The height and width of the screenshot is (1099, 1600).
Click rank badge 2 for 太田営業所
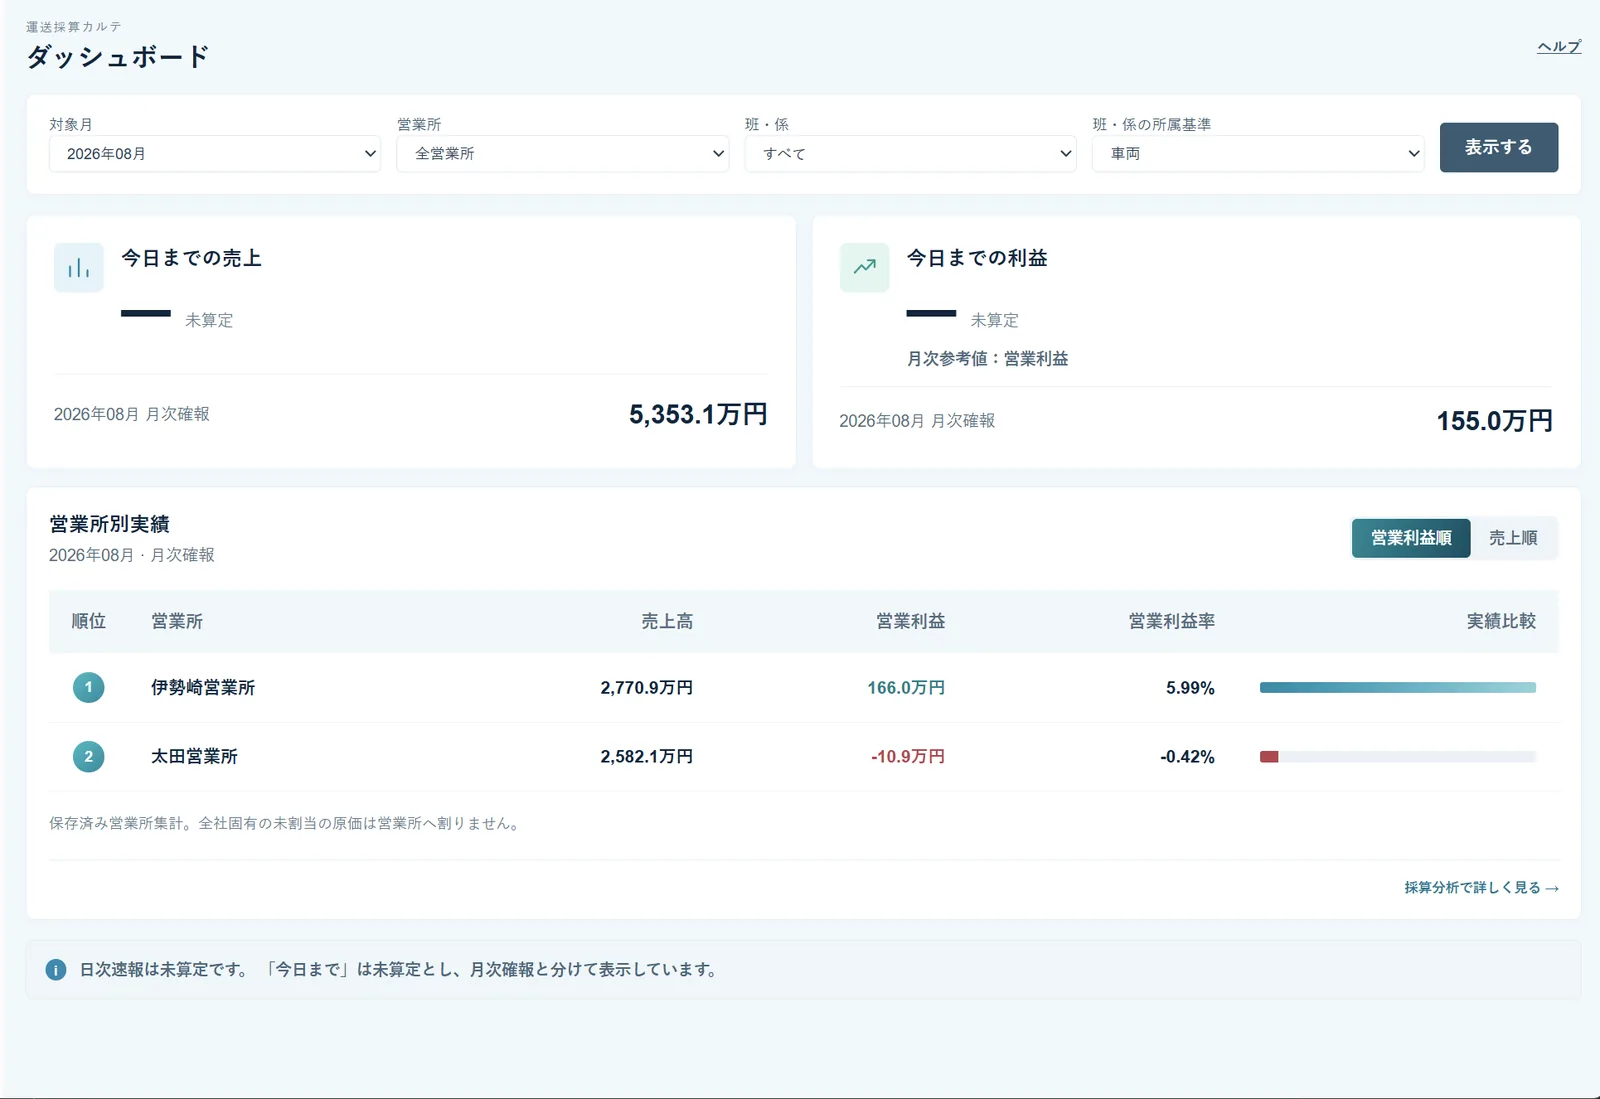click(88, 756)
